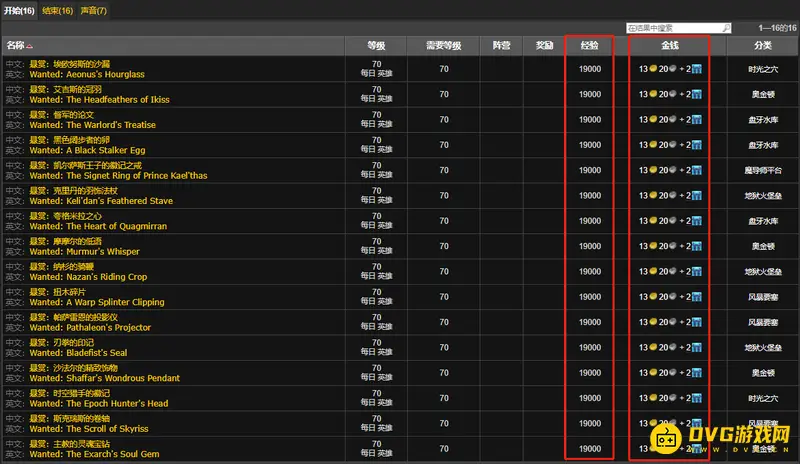Click badge icon in Warlord's Treatise row
The height and width of the screenshot is (464, 800).
[x=696, y=119]
